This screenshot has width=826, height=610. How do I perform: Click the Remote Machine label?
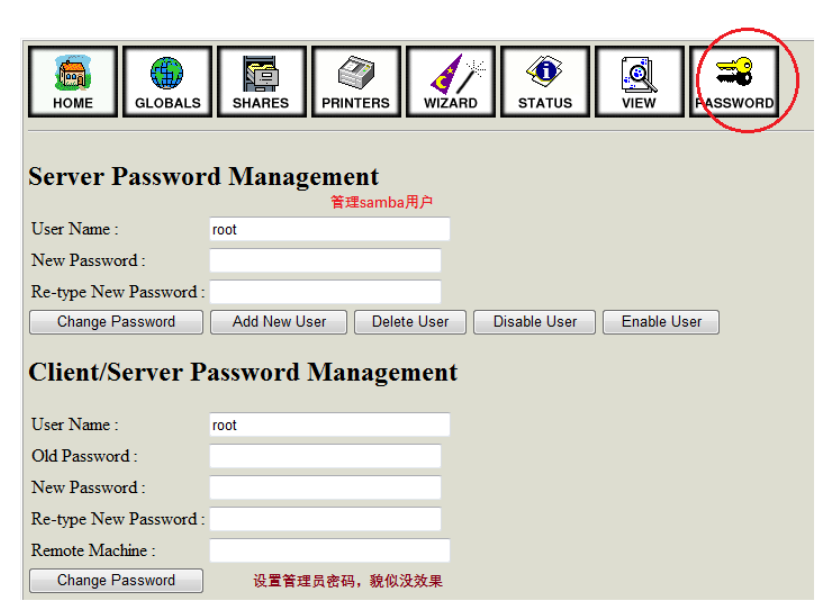coord(93,550)
